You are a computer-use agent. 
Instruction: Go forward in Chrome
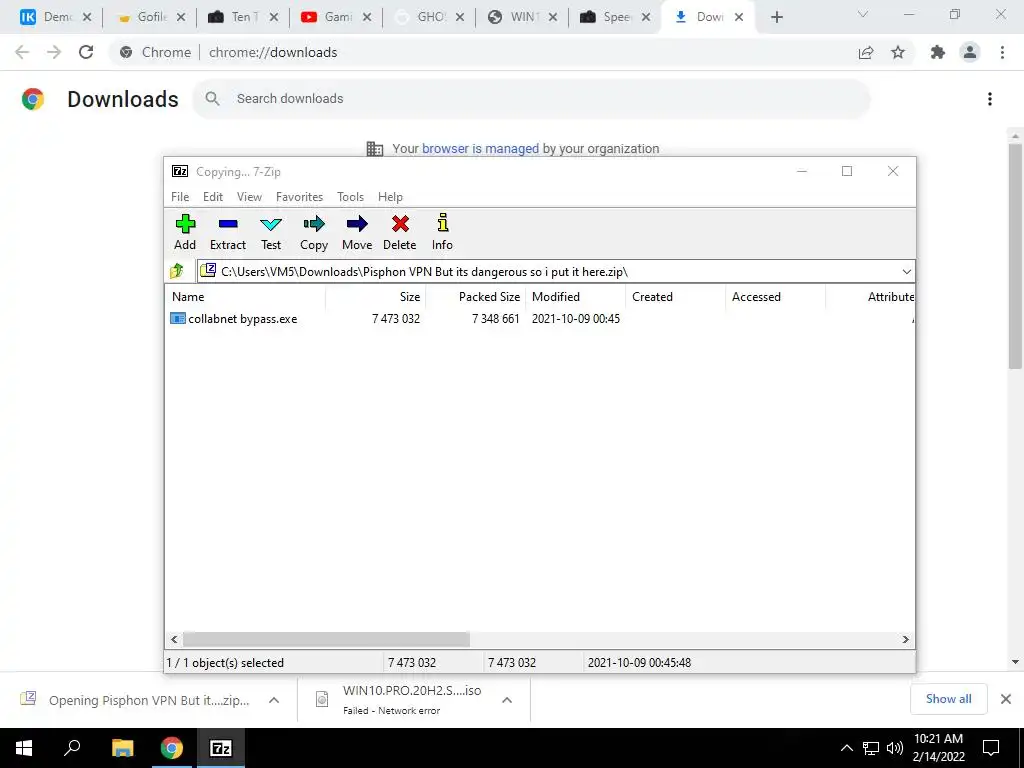coord(54,52)
